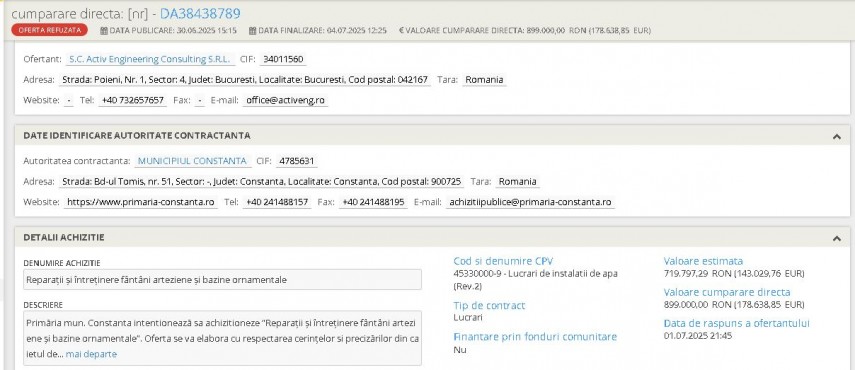Open the DA38438789 purchase link

point(200,14)
